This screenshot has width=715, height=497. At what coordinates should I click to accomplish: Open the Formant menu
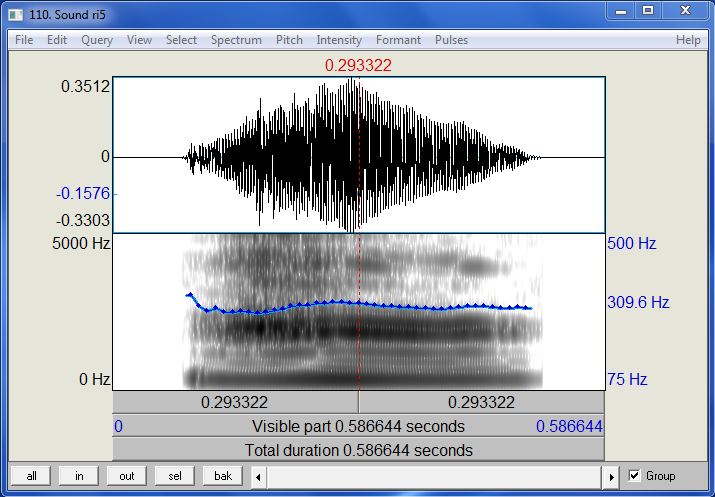[398, 40]
